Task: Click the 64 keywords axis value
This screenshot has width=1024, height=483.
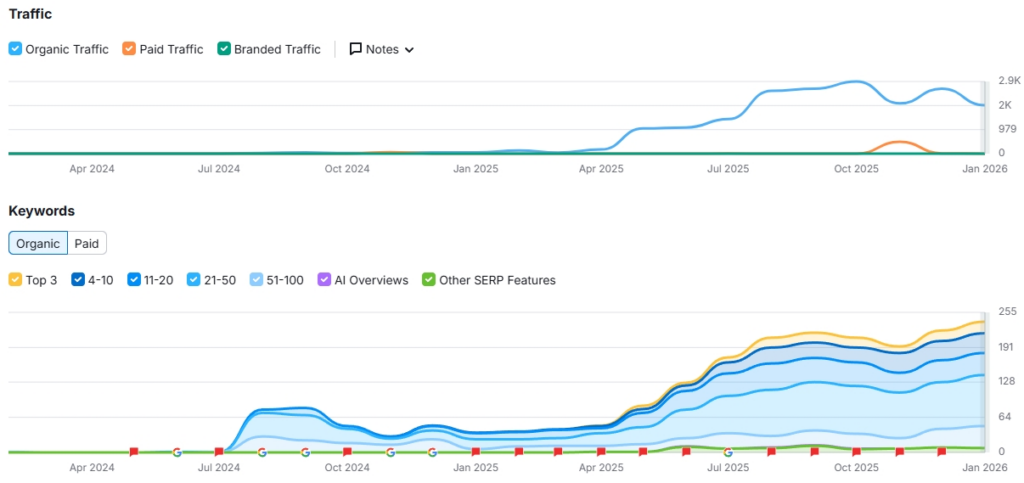Action: click(1004, 417)
